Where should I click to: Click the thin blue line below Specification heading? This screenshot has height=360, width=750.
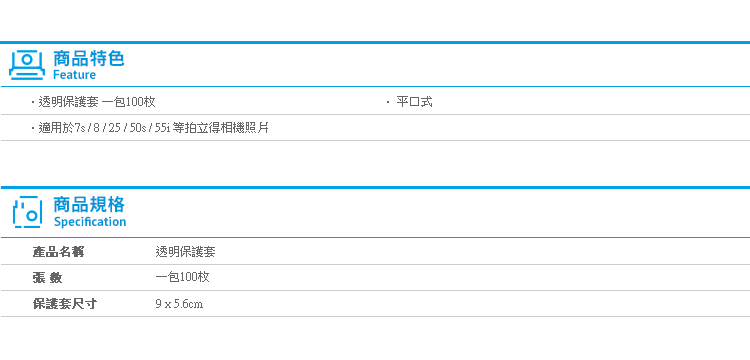click(375, 237)
